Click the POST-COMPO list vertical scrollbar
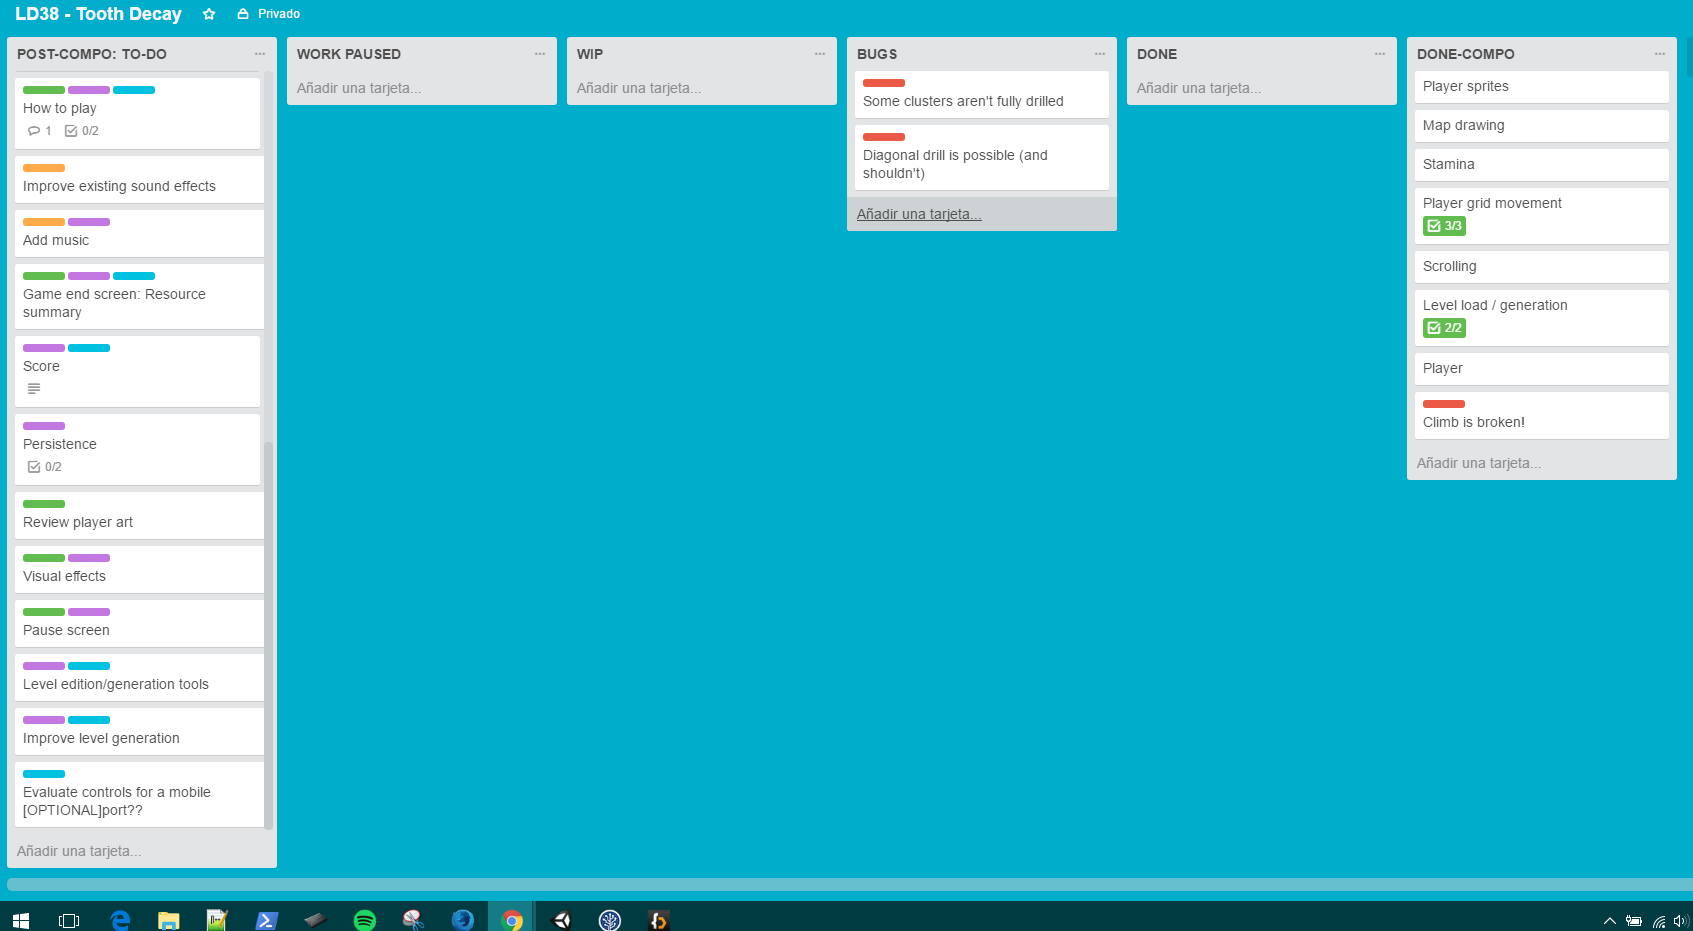 click(x=268, y=635)
